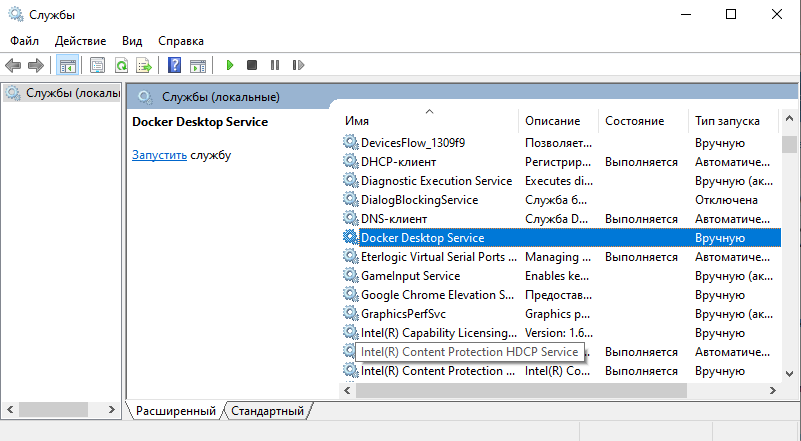
Task: Open Help via the blue question mark icon
Action: 174,65
